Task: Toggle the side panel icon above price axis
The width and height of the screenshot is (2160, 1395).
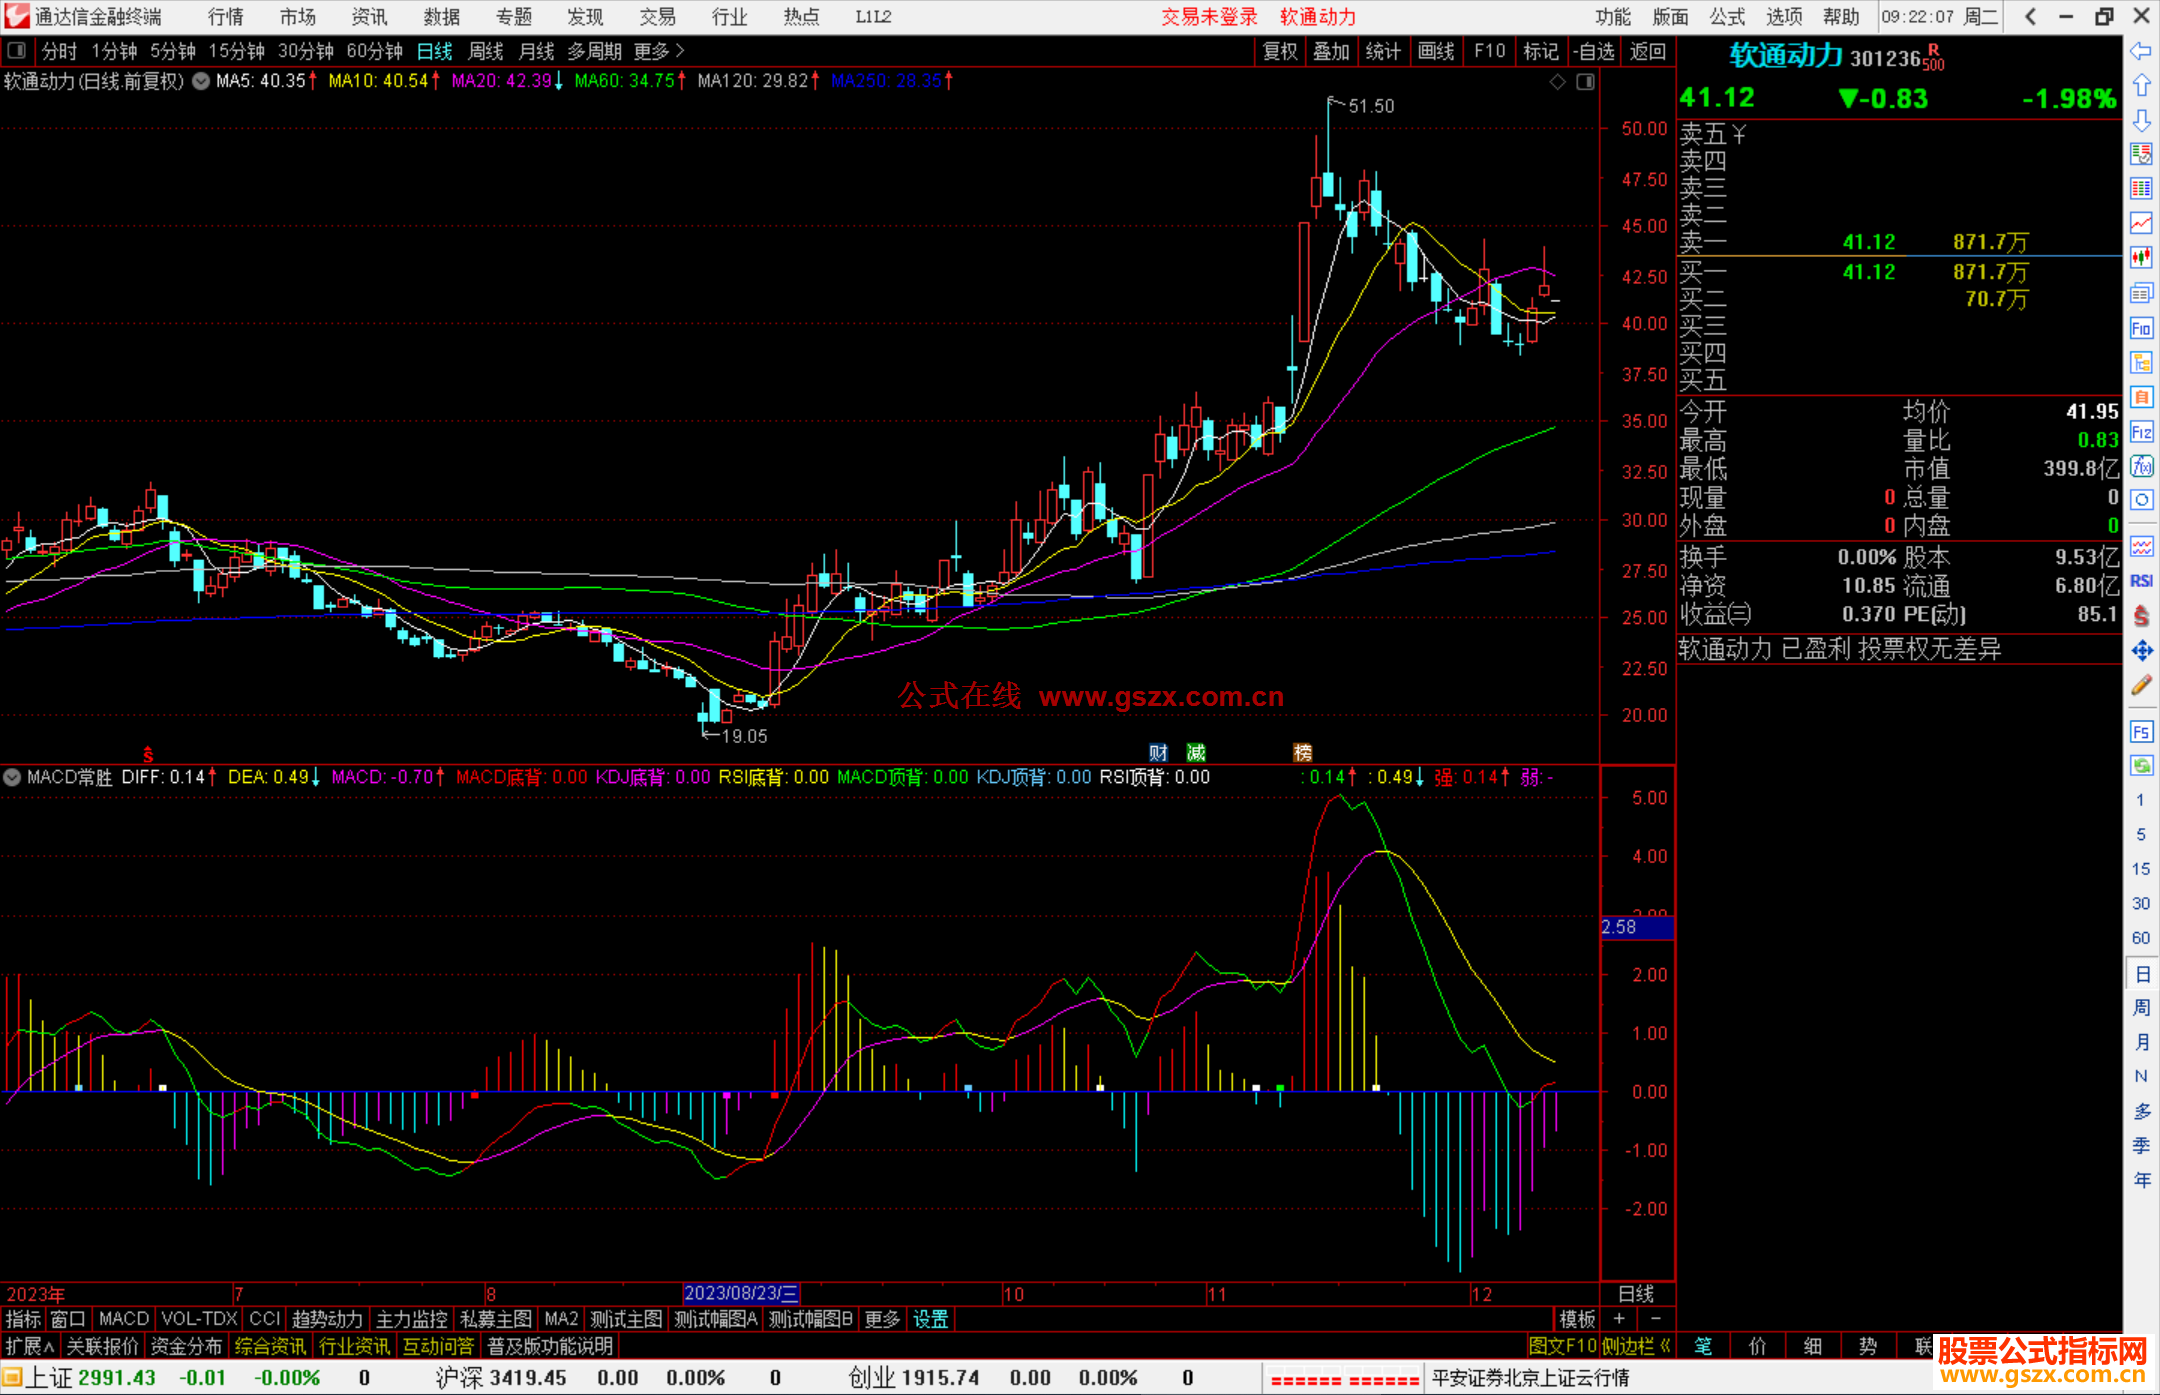Action: click(1585, 82)
